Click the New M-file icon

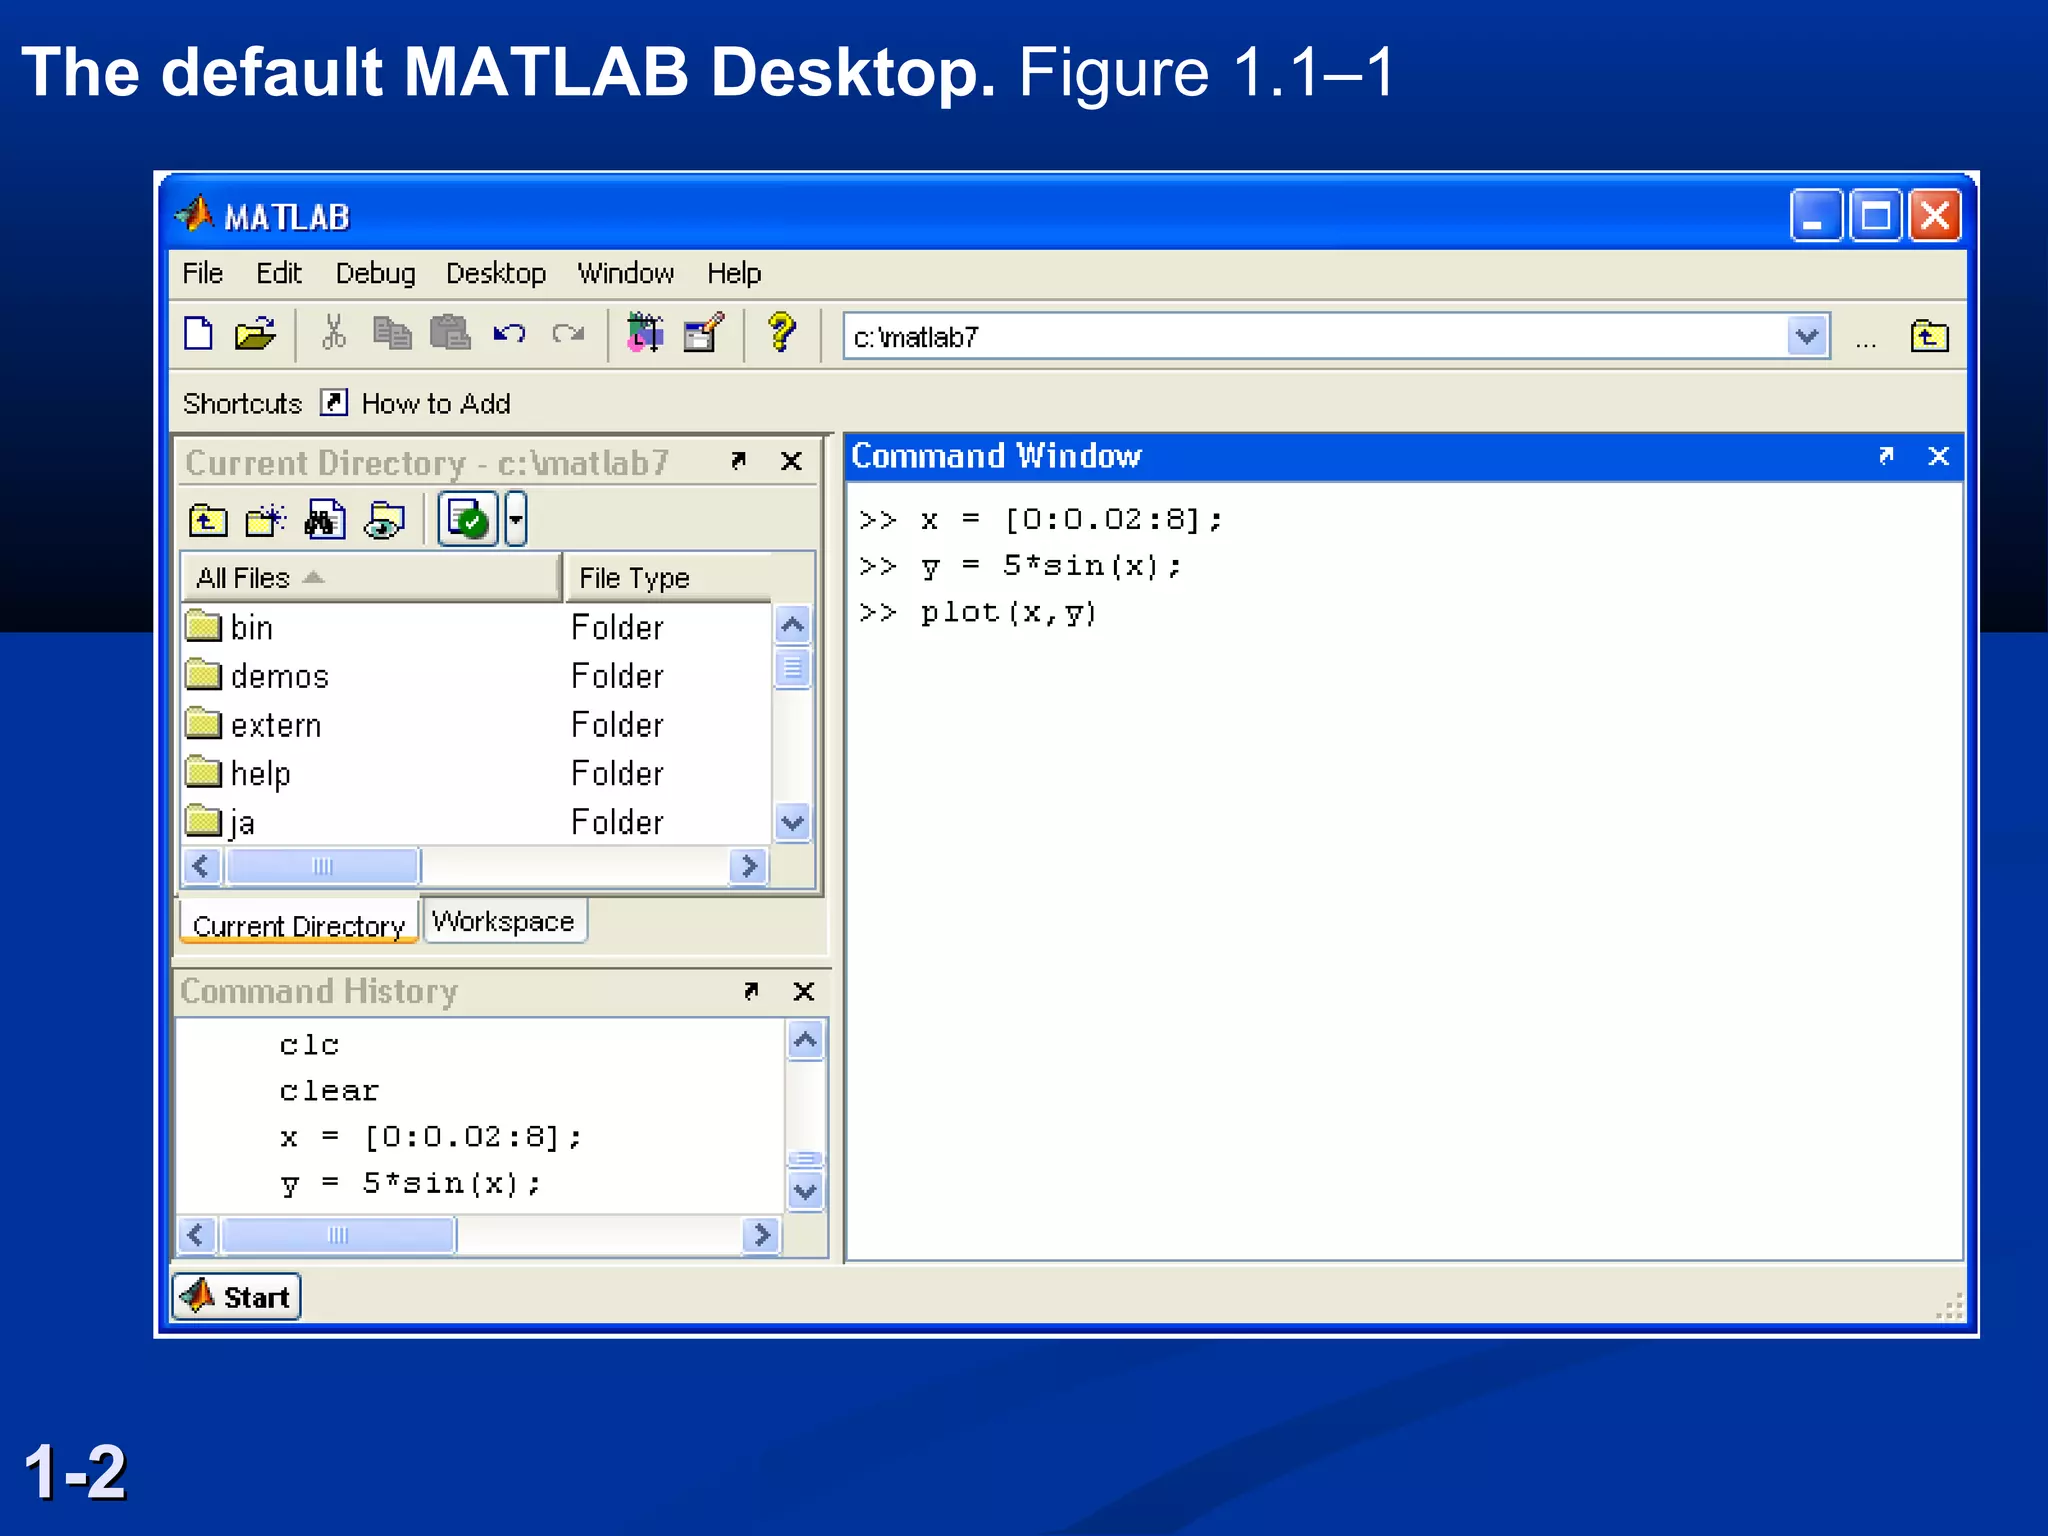199,333
